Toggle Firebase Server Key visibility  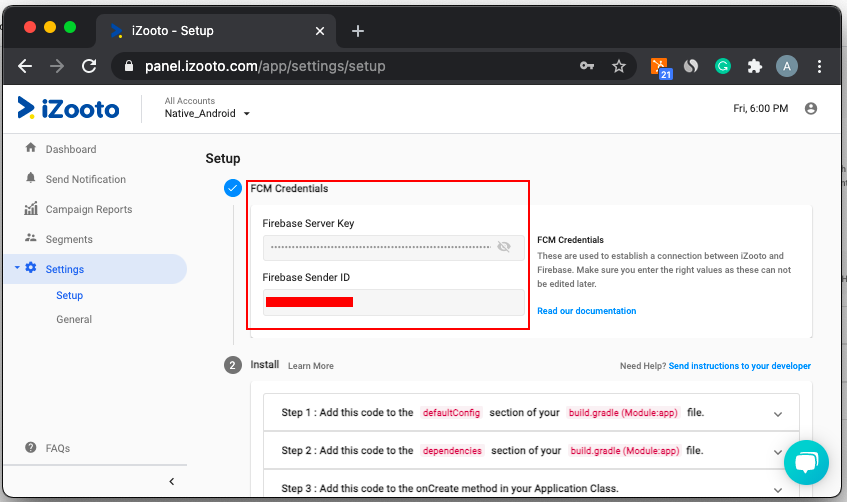pyautogui.click(x=503, y=247)
